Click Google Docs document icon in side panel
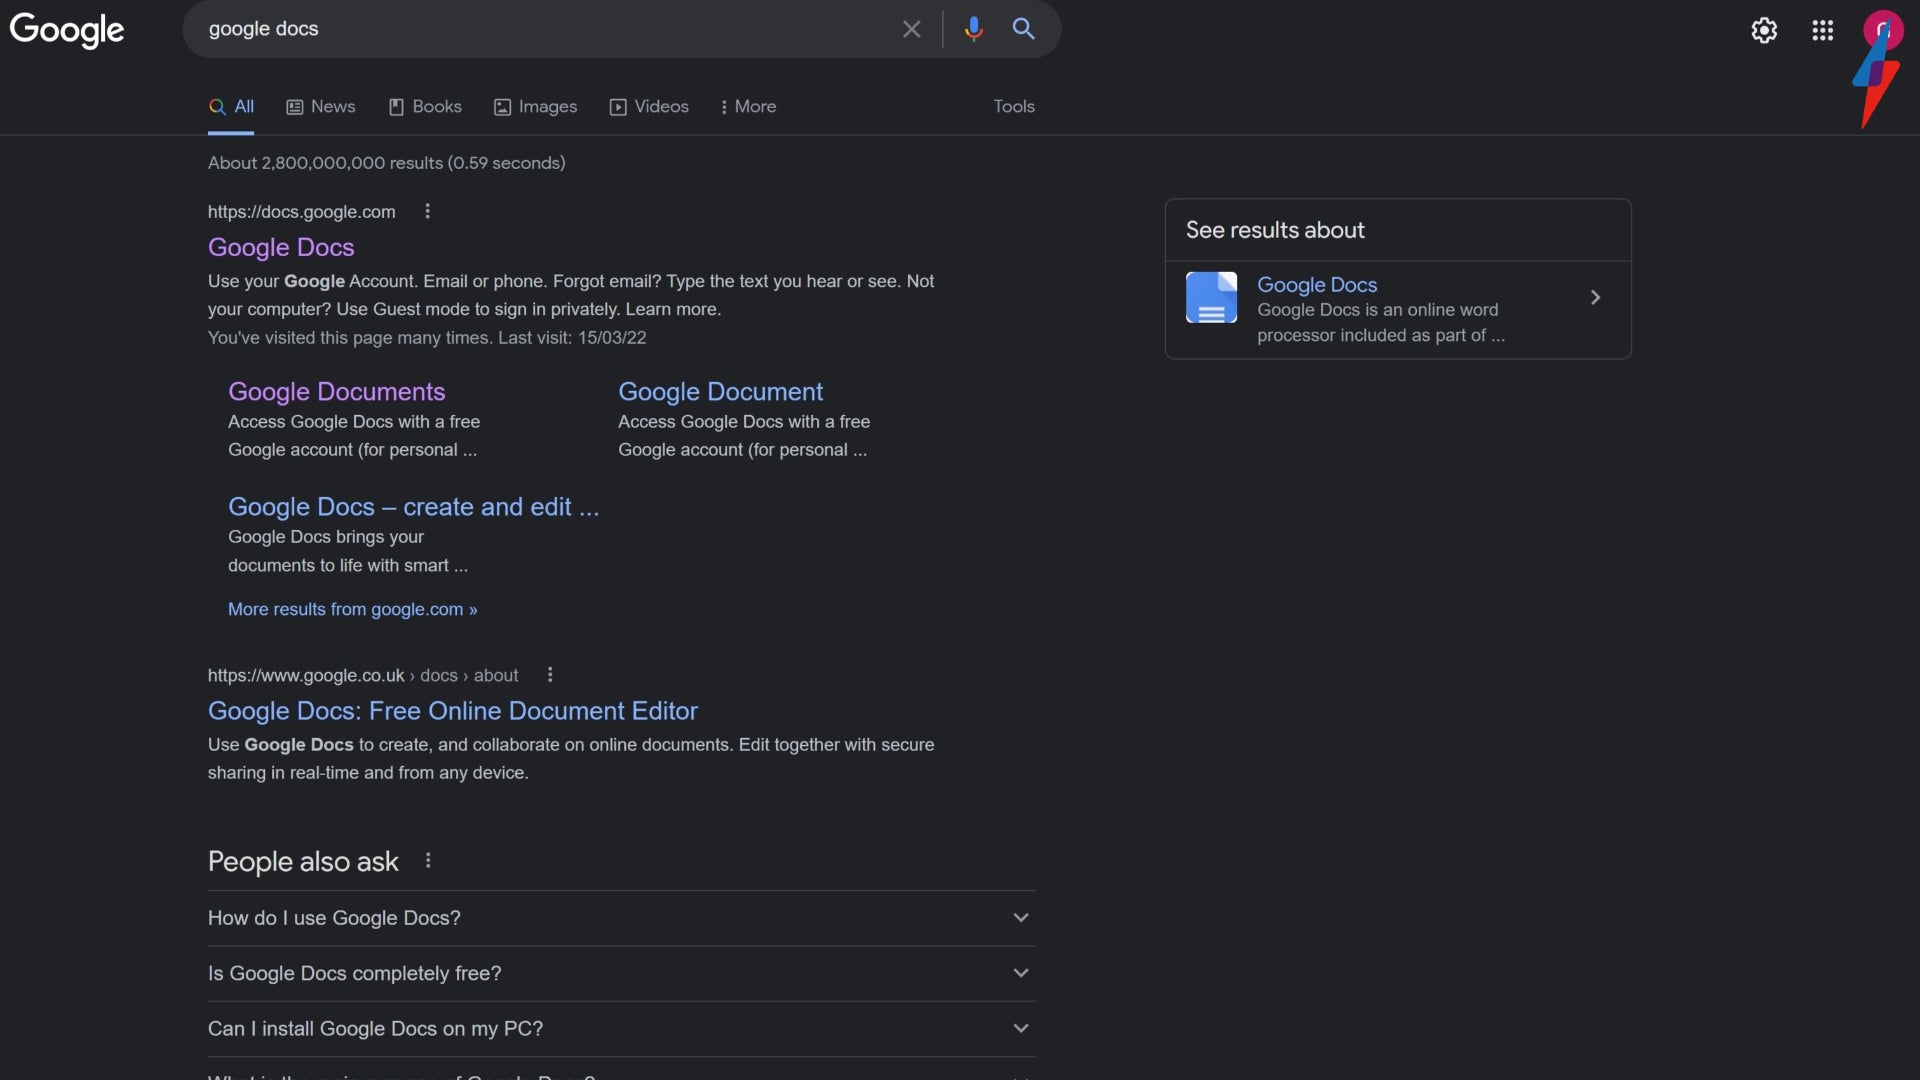 [x=1211, y=297]
